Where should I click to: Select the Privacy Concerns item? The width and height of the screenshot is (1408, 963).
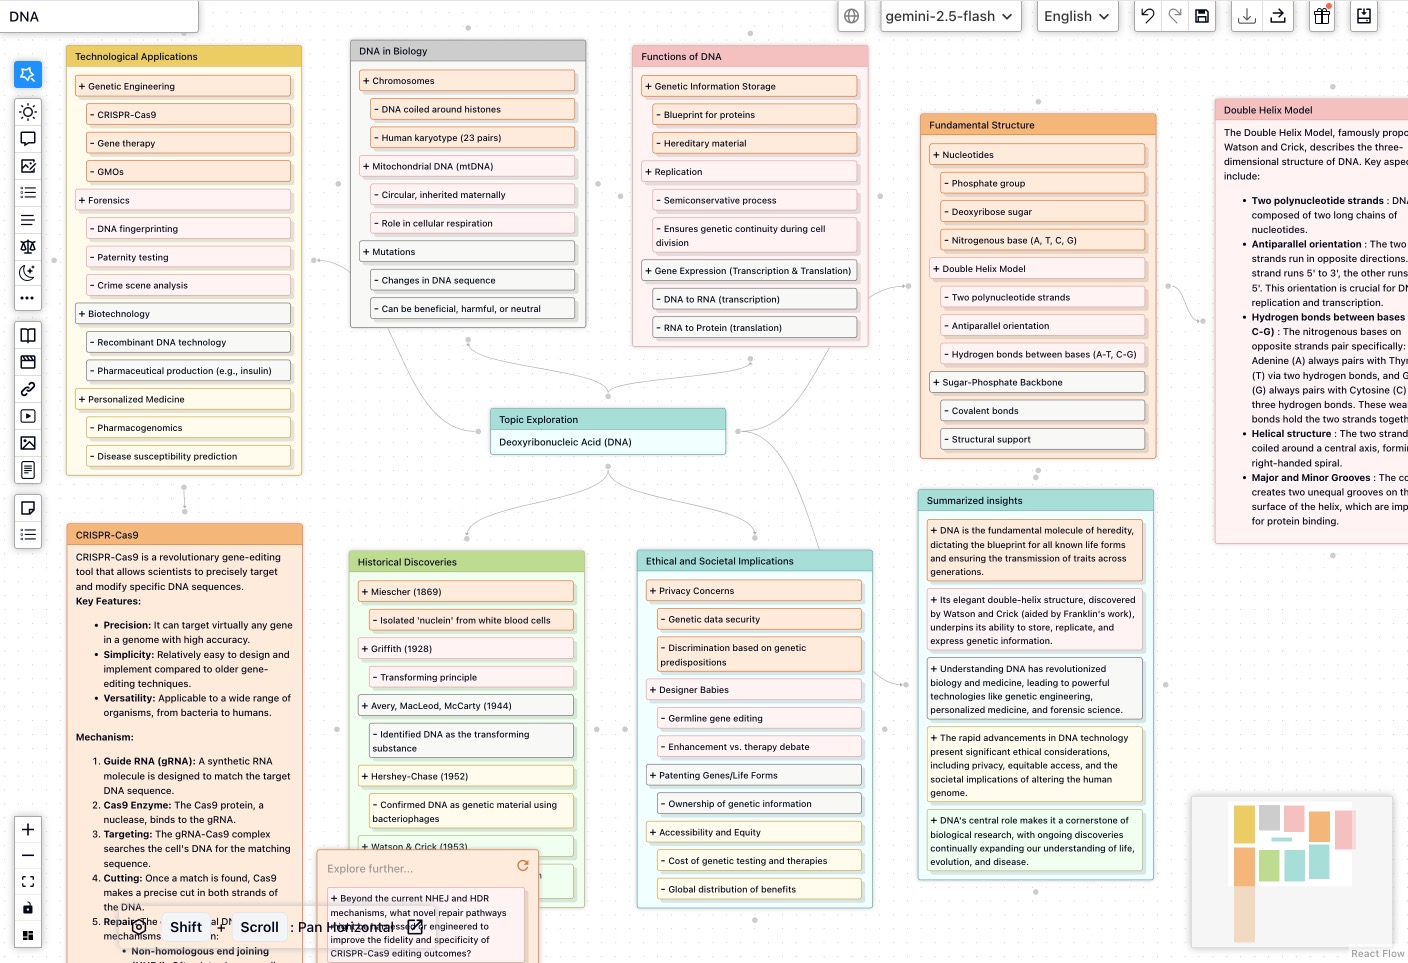(754, 591)
